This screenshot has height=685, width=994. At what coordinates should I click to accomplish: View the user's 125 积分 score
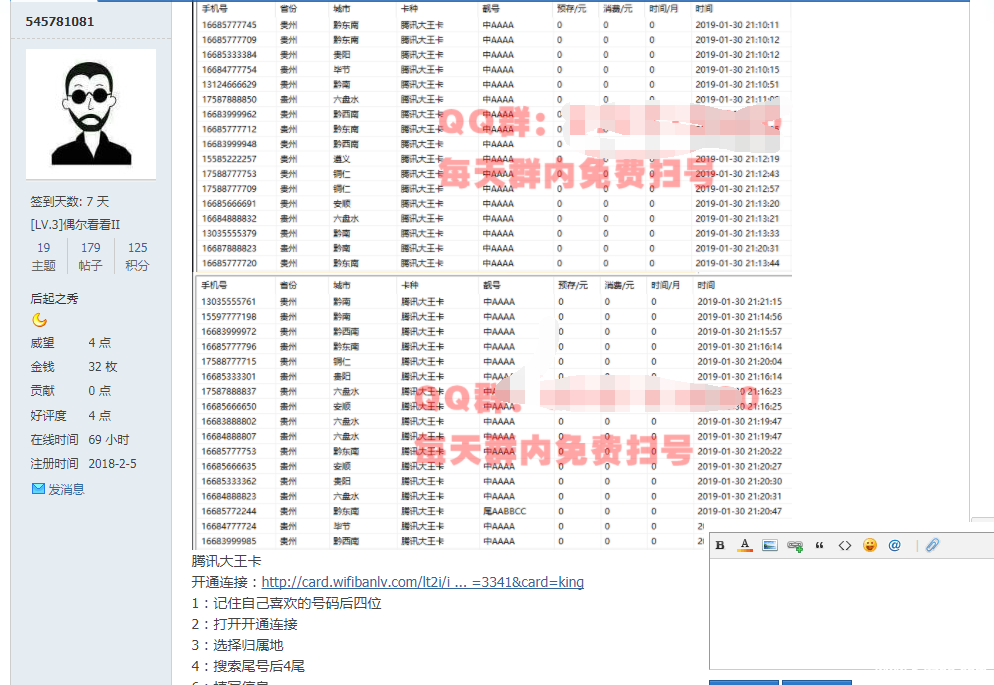click(137, 256)
